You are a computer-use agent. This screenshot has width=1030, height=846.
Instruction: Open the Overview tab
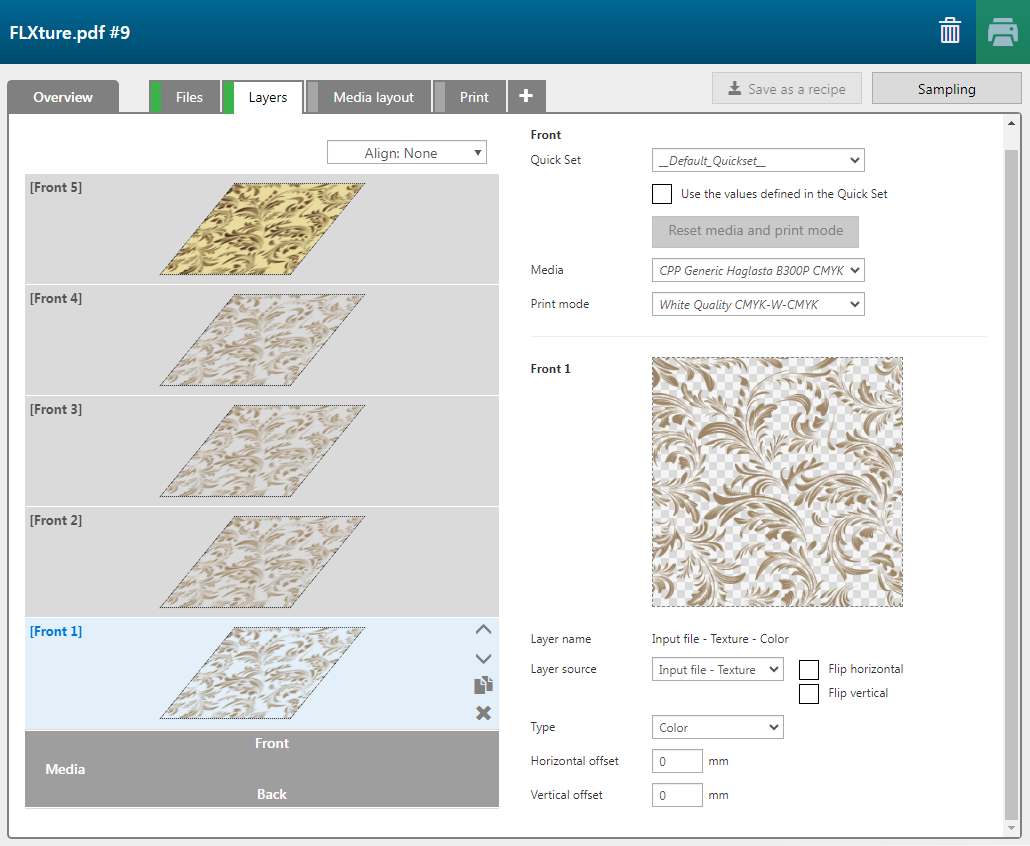[x=63, y=97]
